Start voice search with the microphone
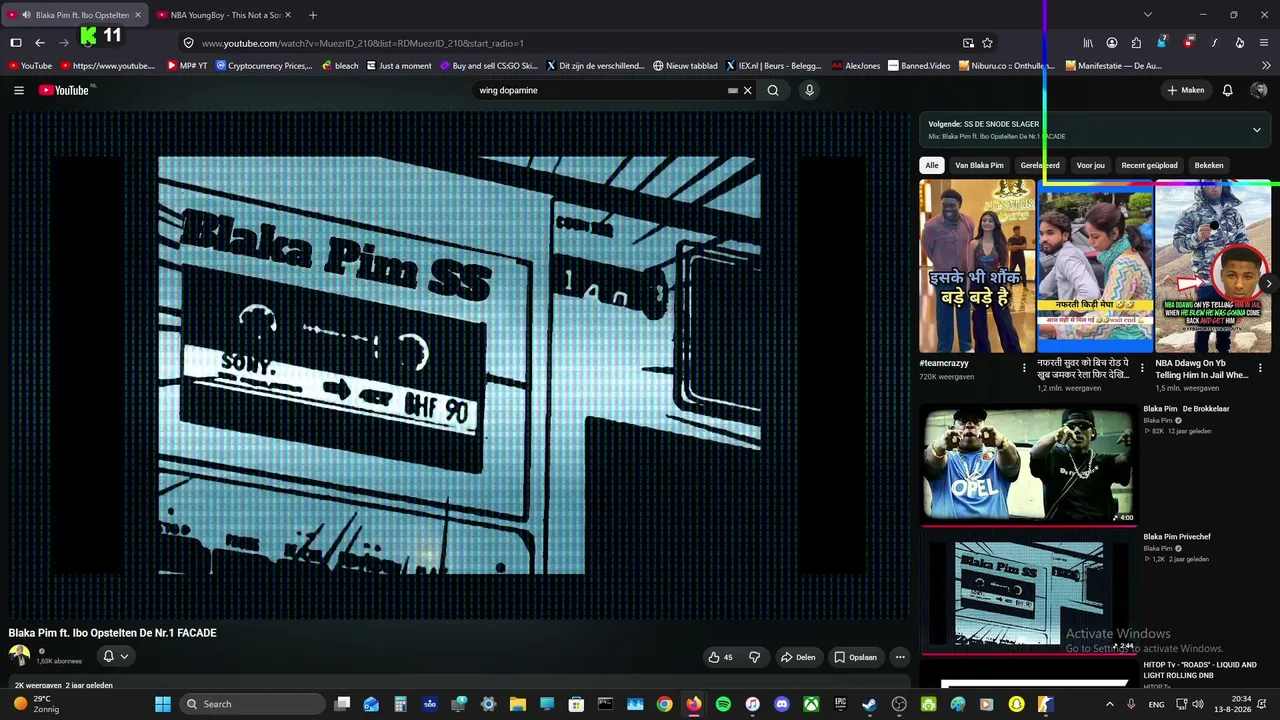This screenshot has height=720, width=1280. coord(810,90)
